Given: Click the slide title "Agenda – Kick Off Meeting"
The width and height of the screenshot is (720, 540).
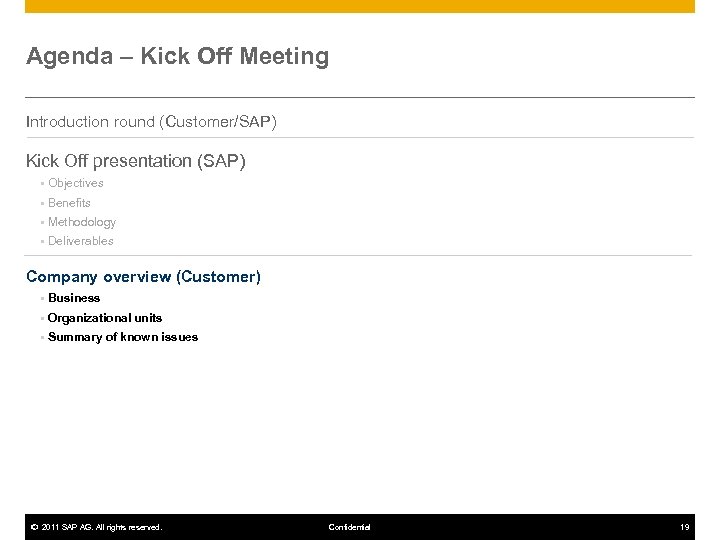Looking at the screenshot, I should [x=177, y=57].
